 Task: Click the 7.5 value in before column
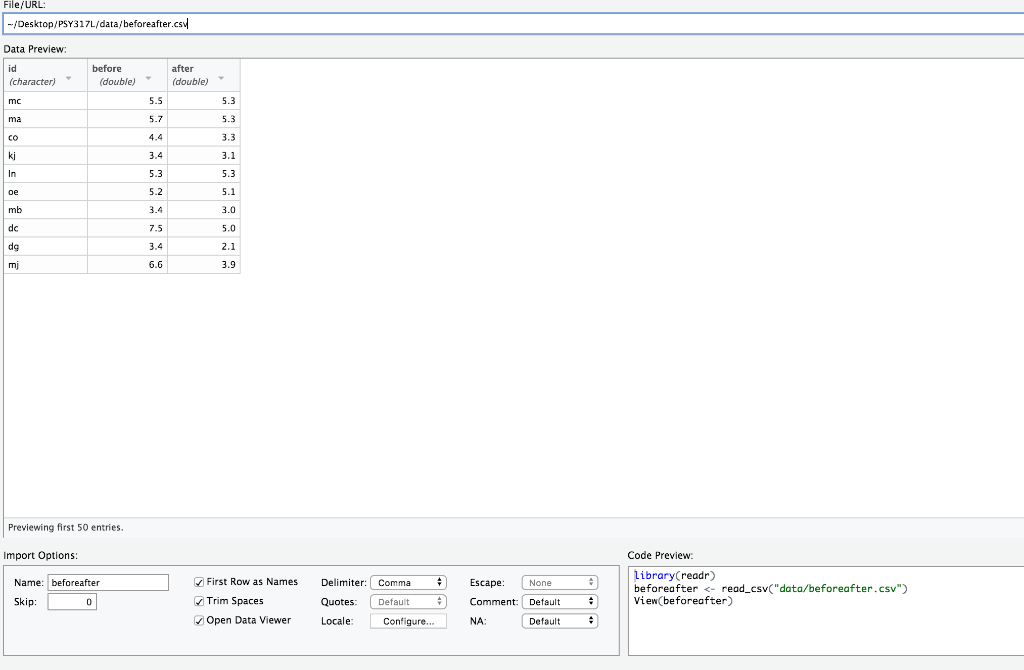(155, 228)
